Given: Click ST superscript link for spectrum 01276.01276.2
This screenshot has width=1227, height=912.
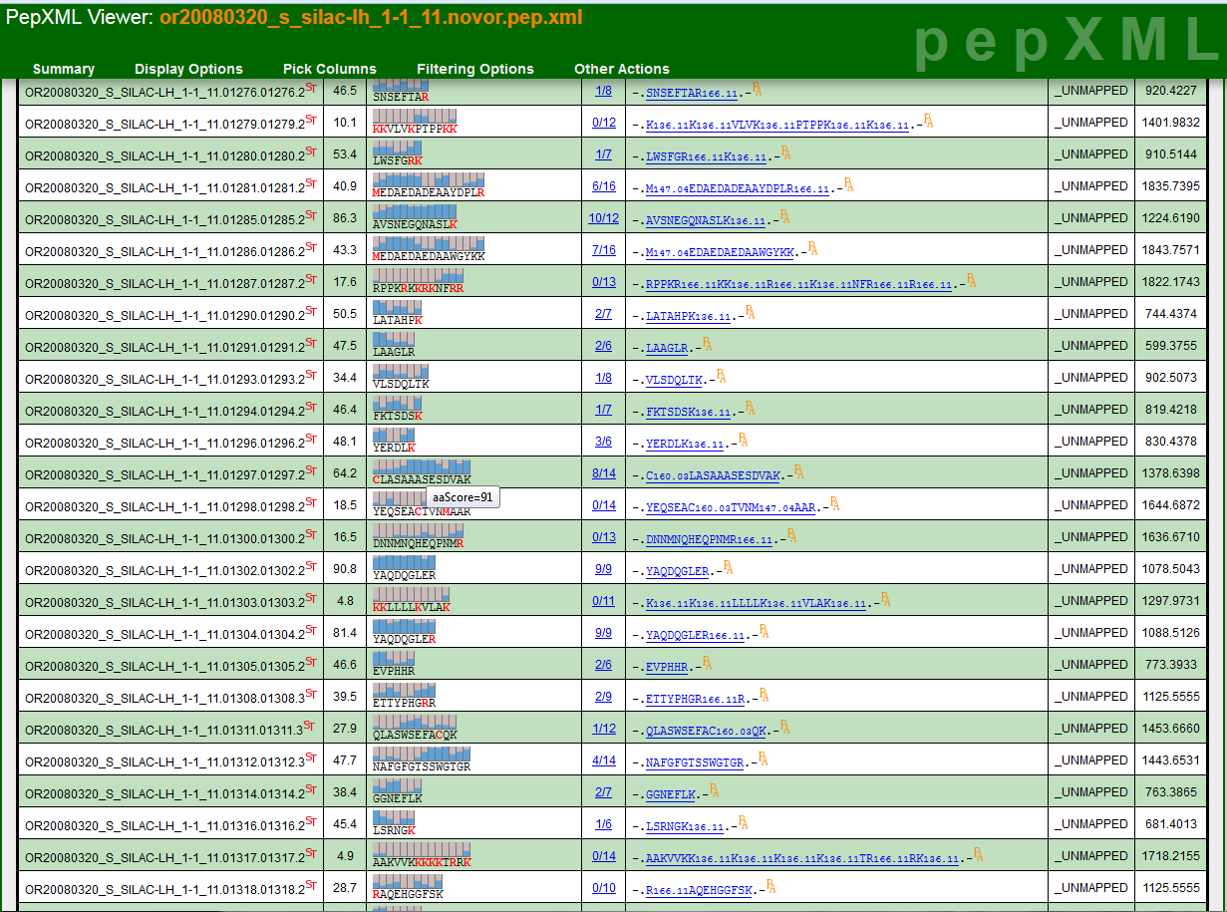Looking at the screenshot, I should click(310, 87).
